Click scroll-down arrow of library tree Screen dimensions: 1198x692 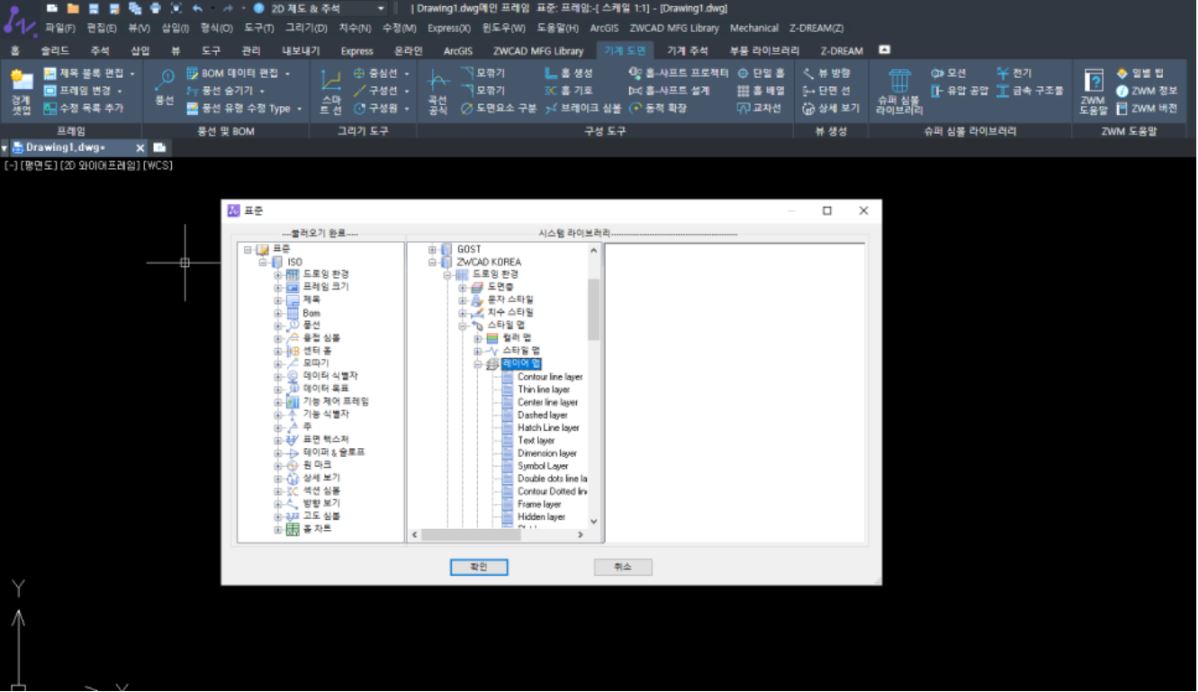(594, 522)
